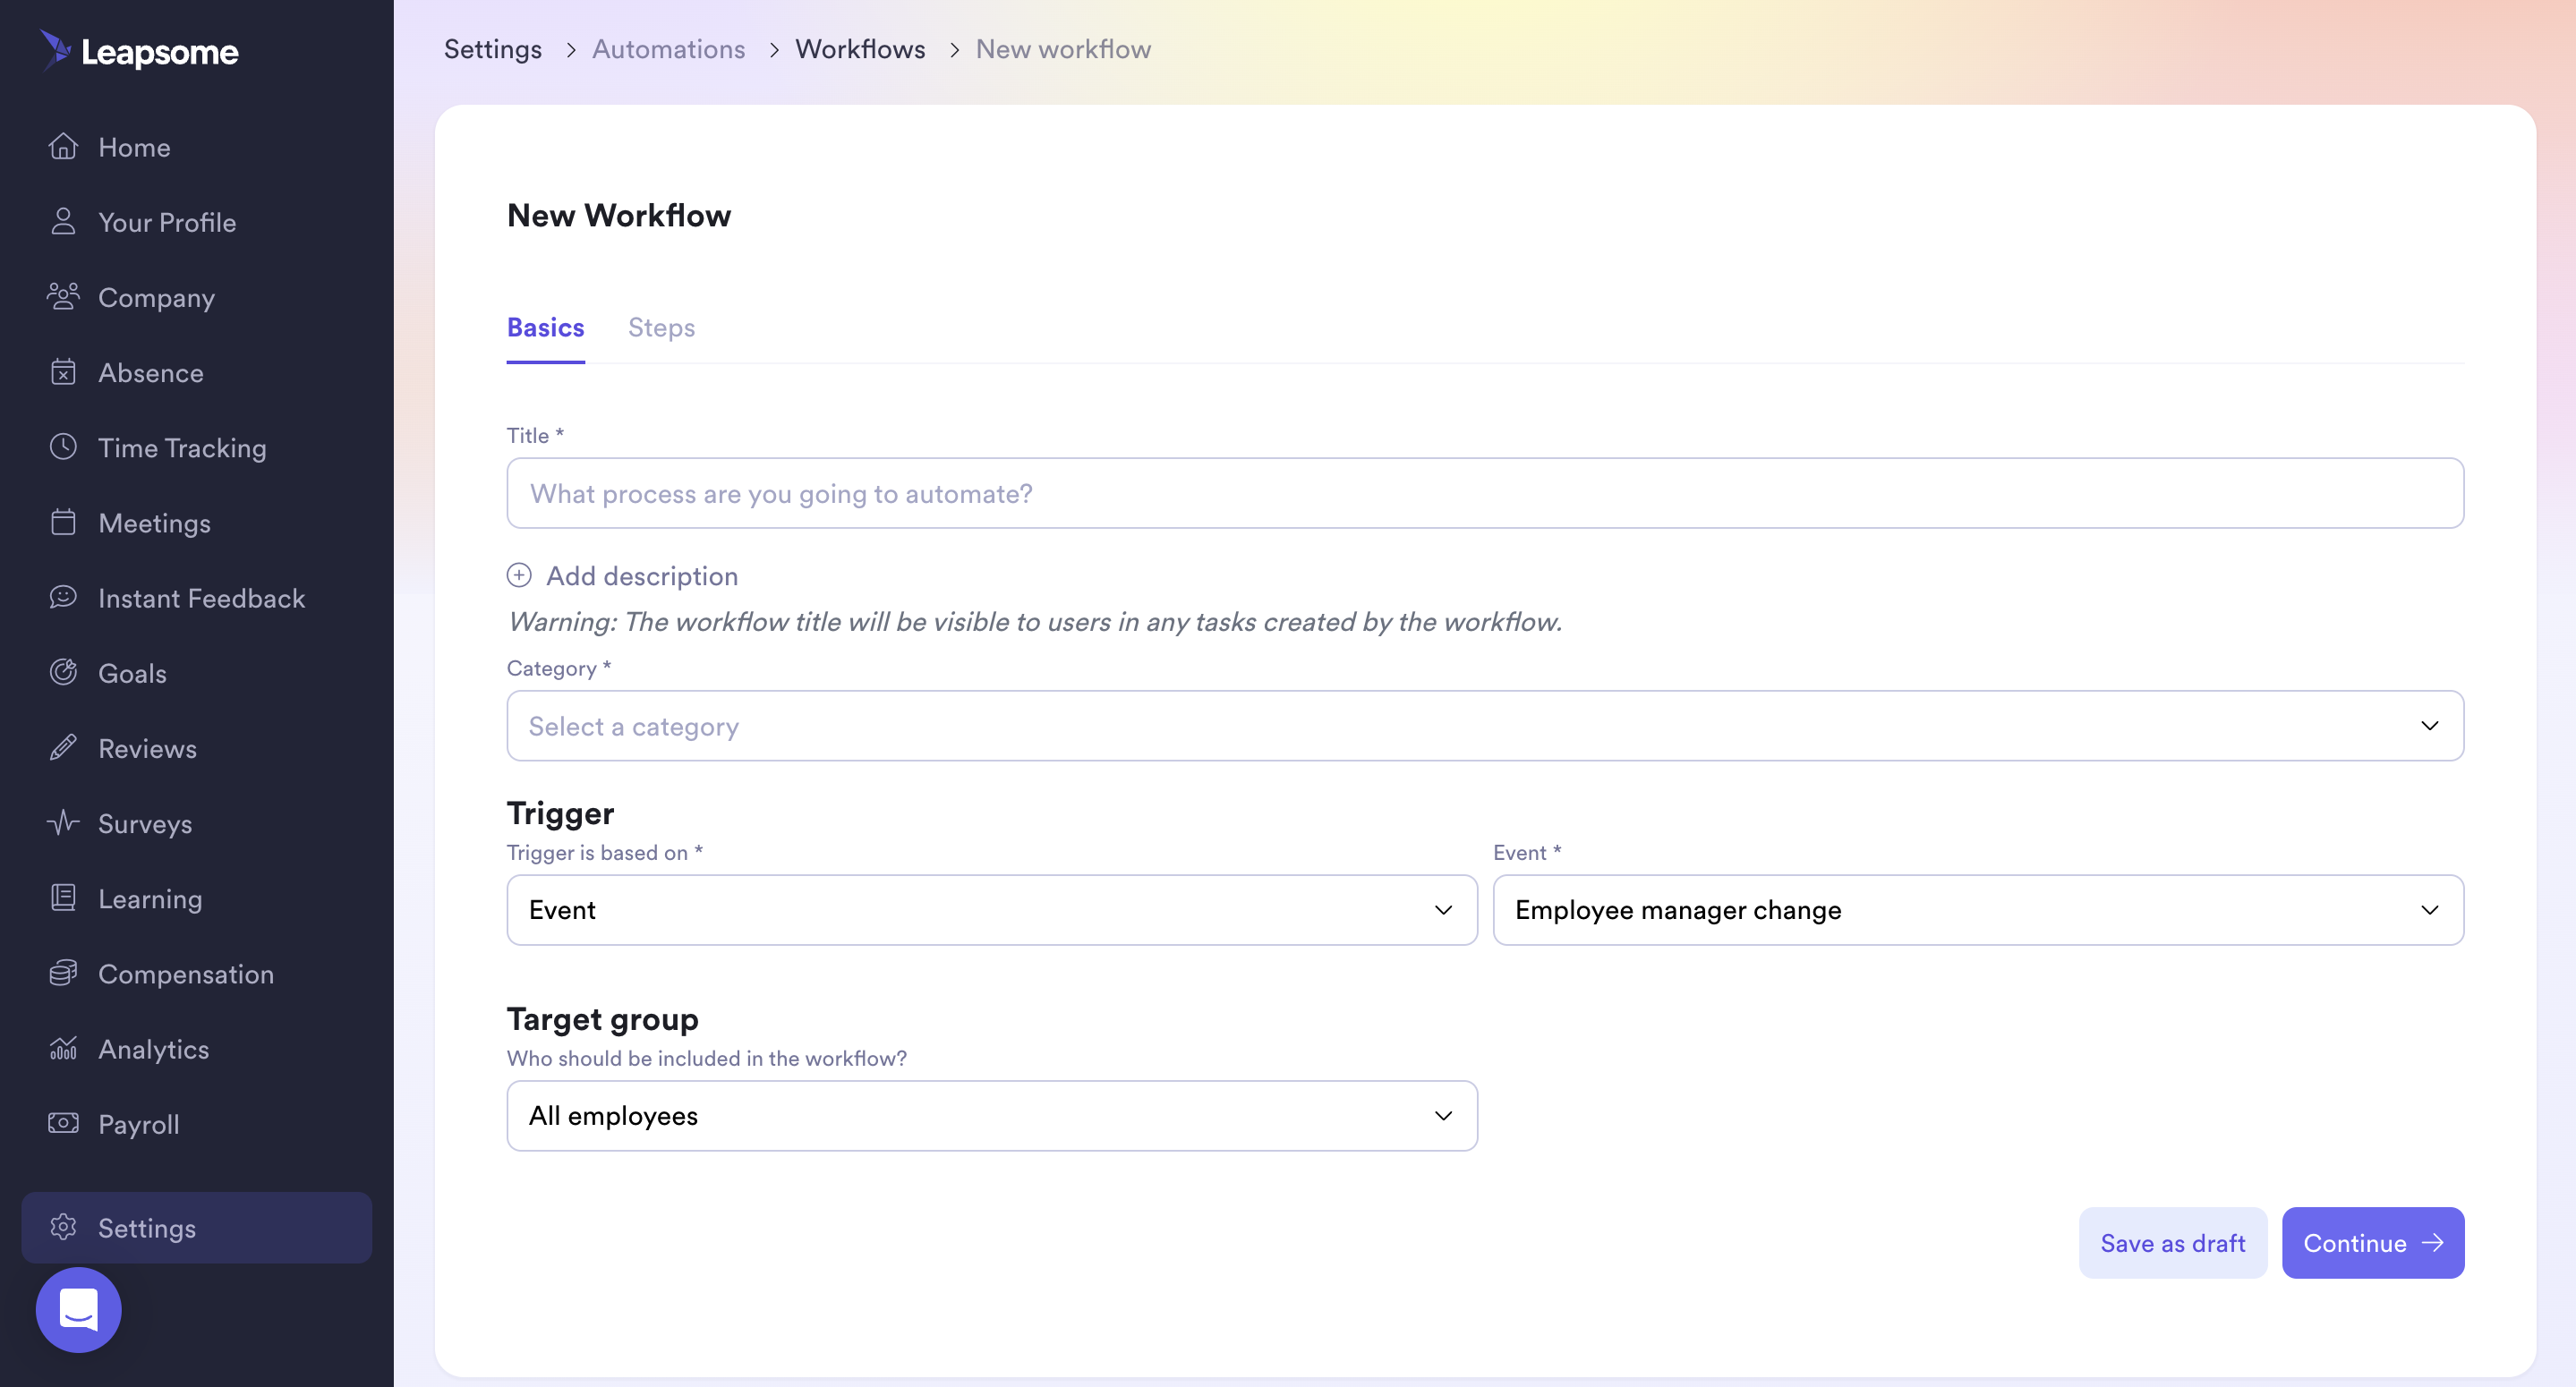Click the New workflow breadcrumb item

pyautogui.click(x=1063, y=49)
